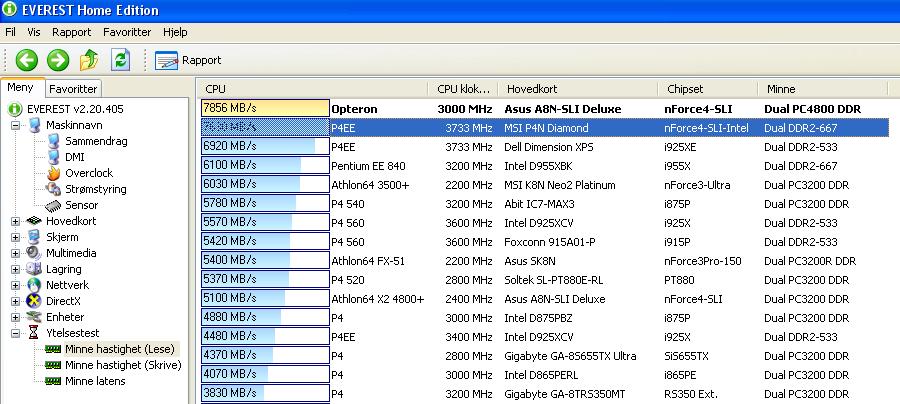Expand the Enheter tree node
900x404 pixels.
point(15,317)
